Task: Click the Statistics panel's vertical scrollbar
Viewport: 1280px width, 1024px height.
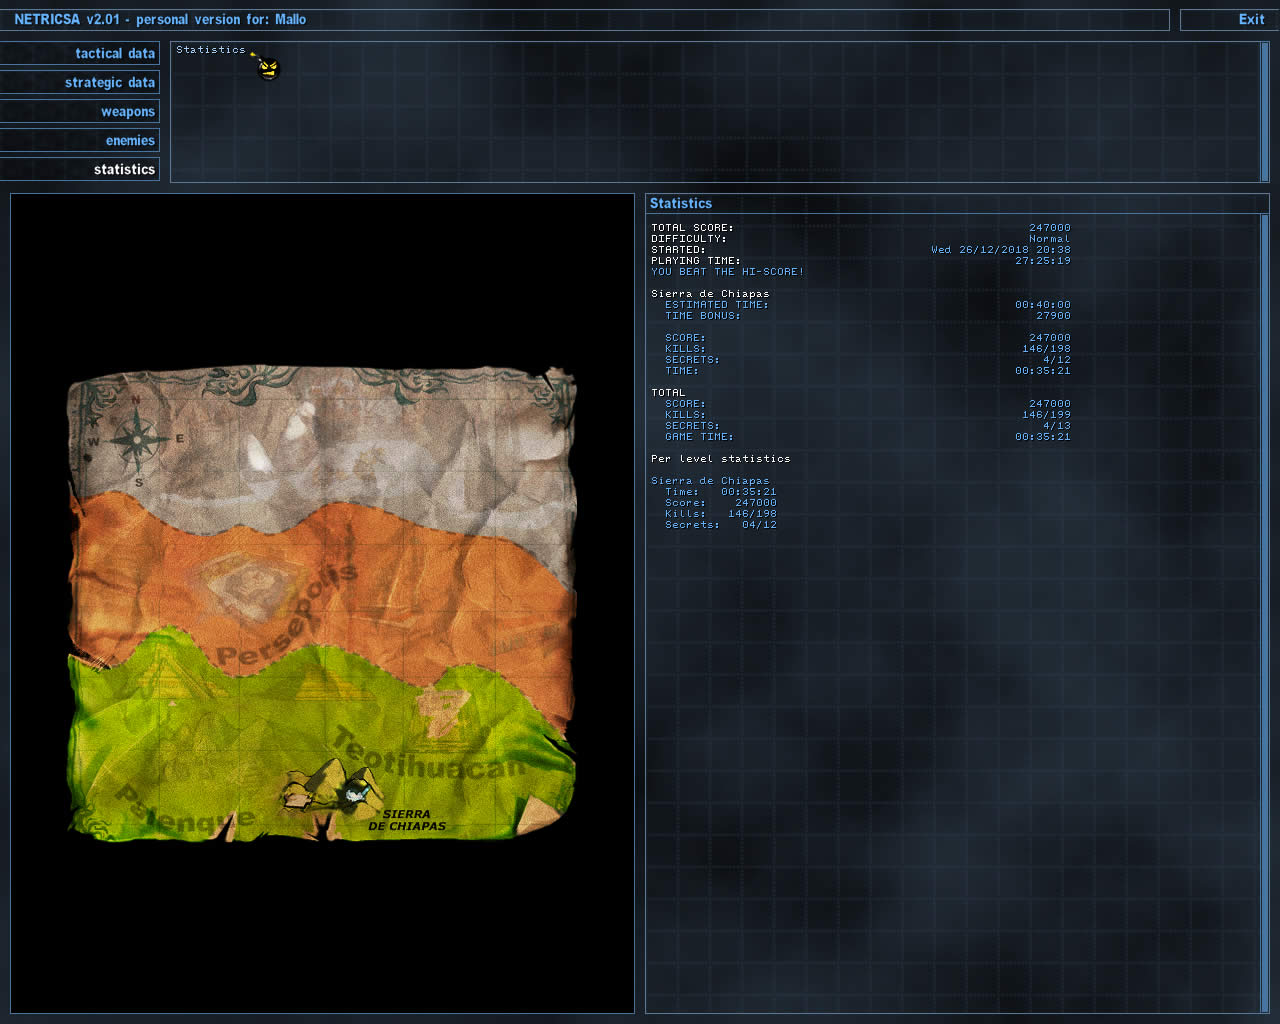Action: (x=1265, y=610)
